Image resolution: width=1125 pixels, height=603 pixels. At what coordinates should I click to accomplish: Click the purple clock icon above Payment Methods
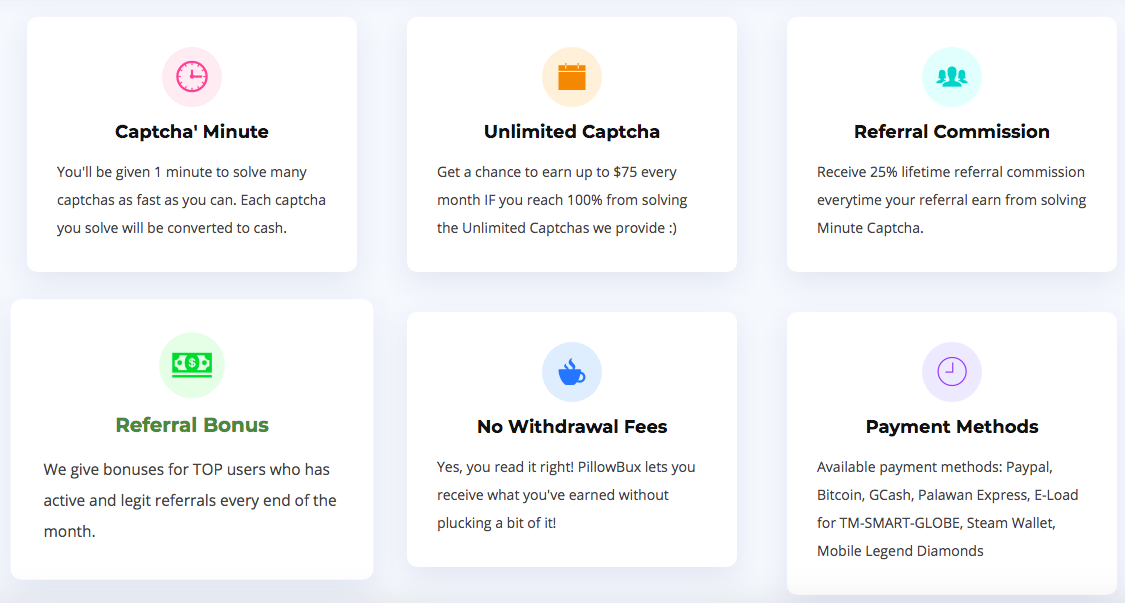point(951,372)
